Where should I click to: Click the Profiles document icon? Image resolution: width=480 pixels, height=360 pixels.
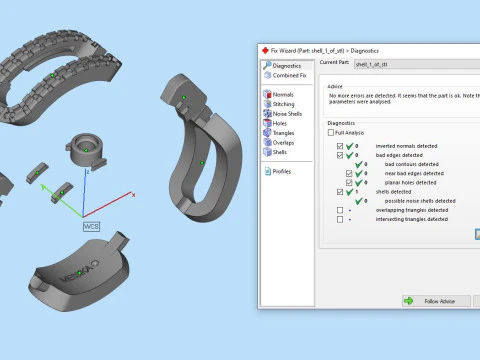click(268, 171)
